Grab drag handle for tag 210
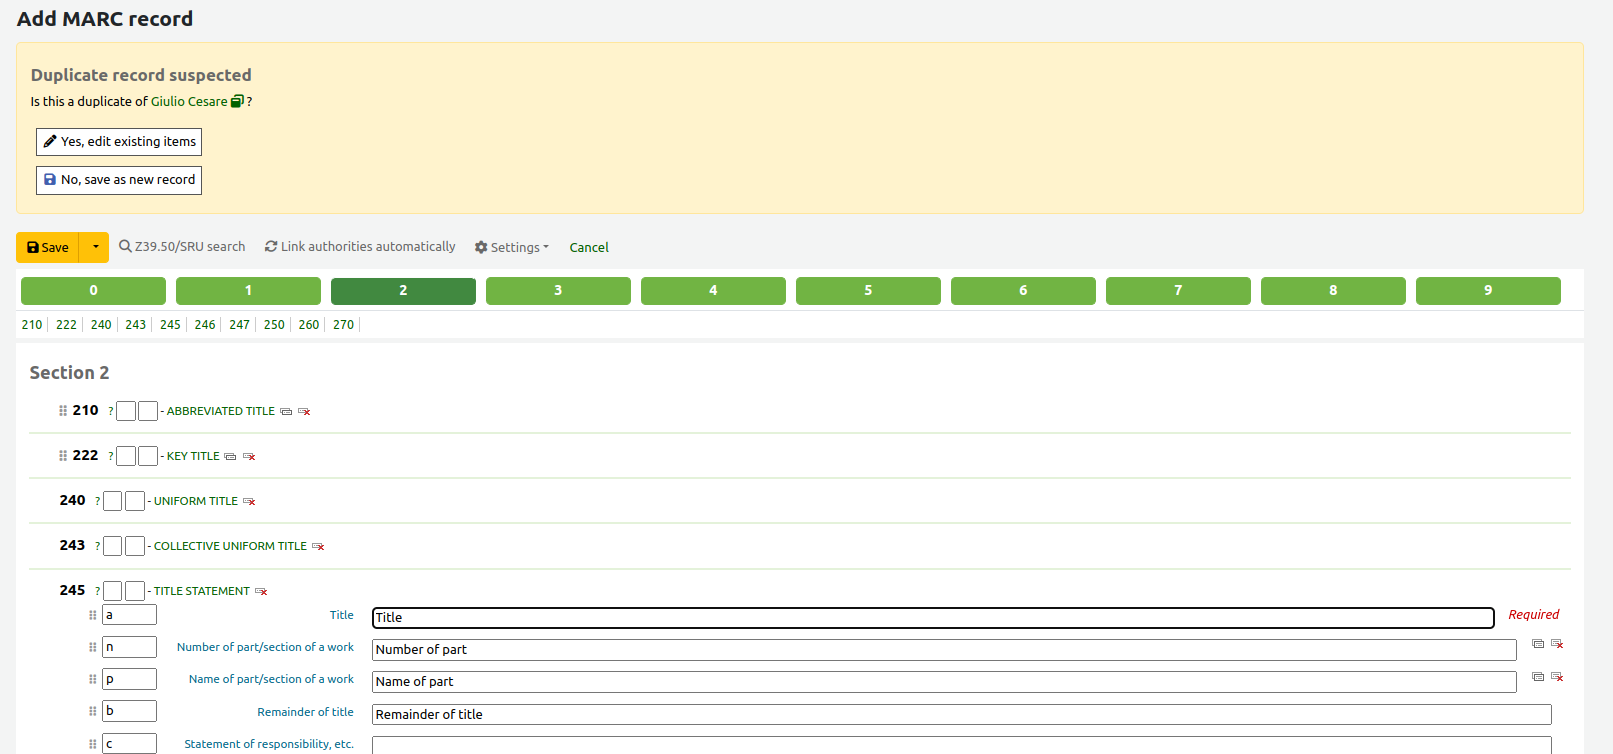Screen dimensions: 1613x754 [x=63, y=411]
